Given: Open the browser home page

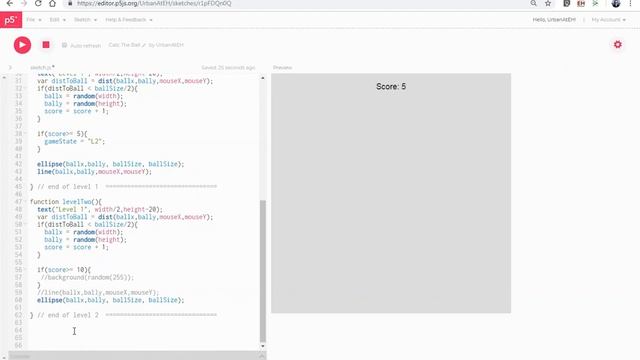Looking at the screenshot, I should (52, 4).
